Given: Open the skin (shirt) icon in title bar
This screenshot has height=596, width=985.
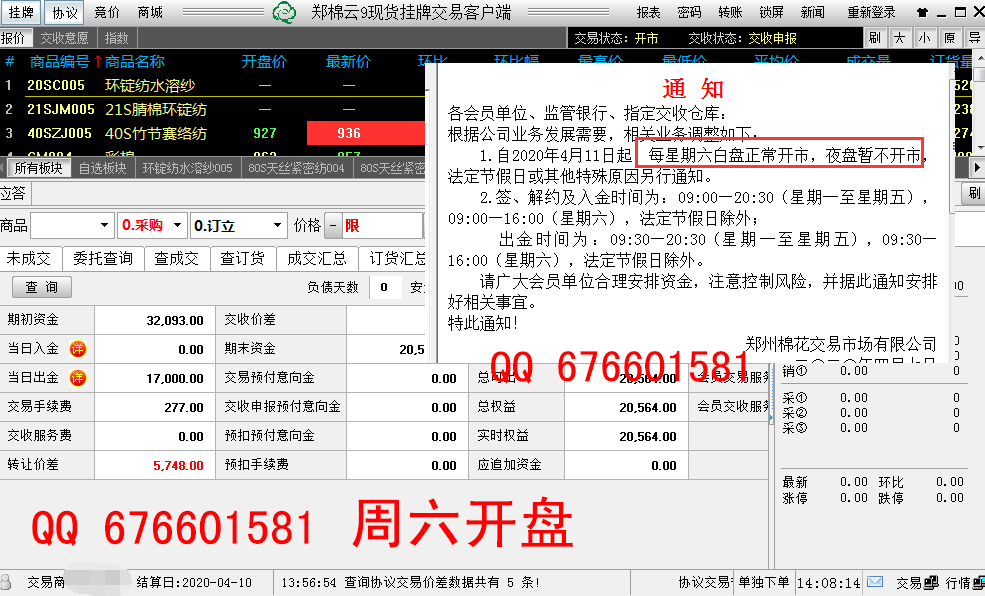Looking at the screenshot, I should (x=922, y=13).
